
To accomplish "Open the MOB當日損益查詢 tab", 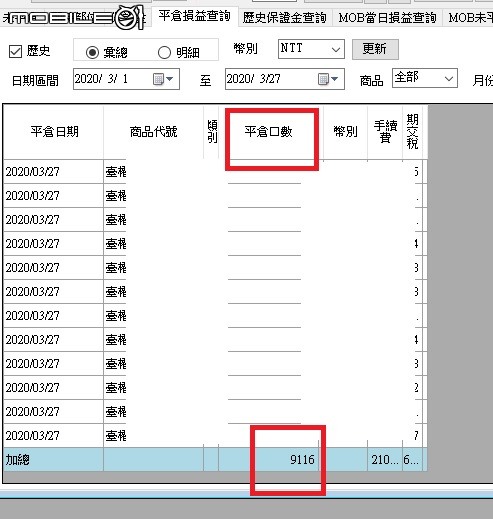I will pos(387,18).
